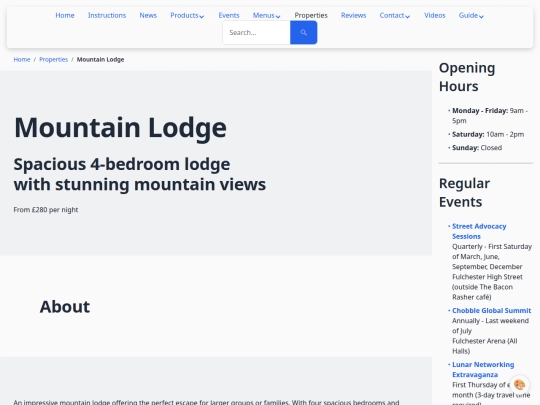Click the Regular Events heading
The height and width of the screenshot is (405, 540).
pyautogui.click(x=464, y=193)
